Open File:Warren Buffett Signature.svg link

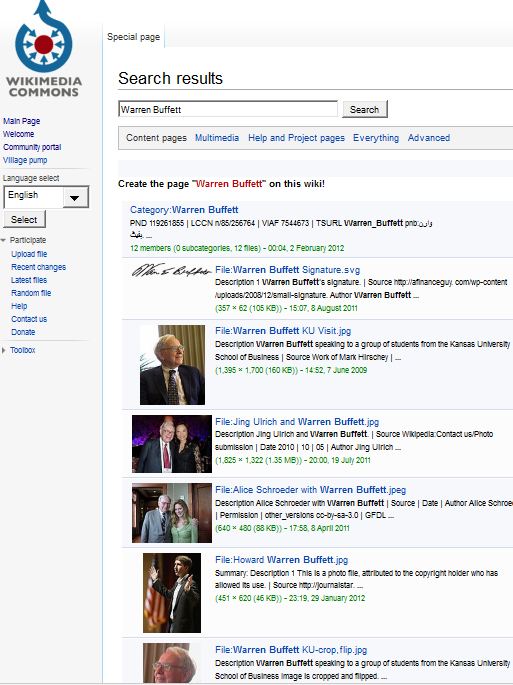[x=288, y=270]
